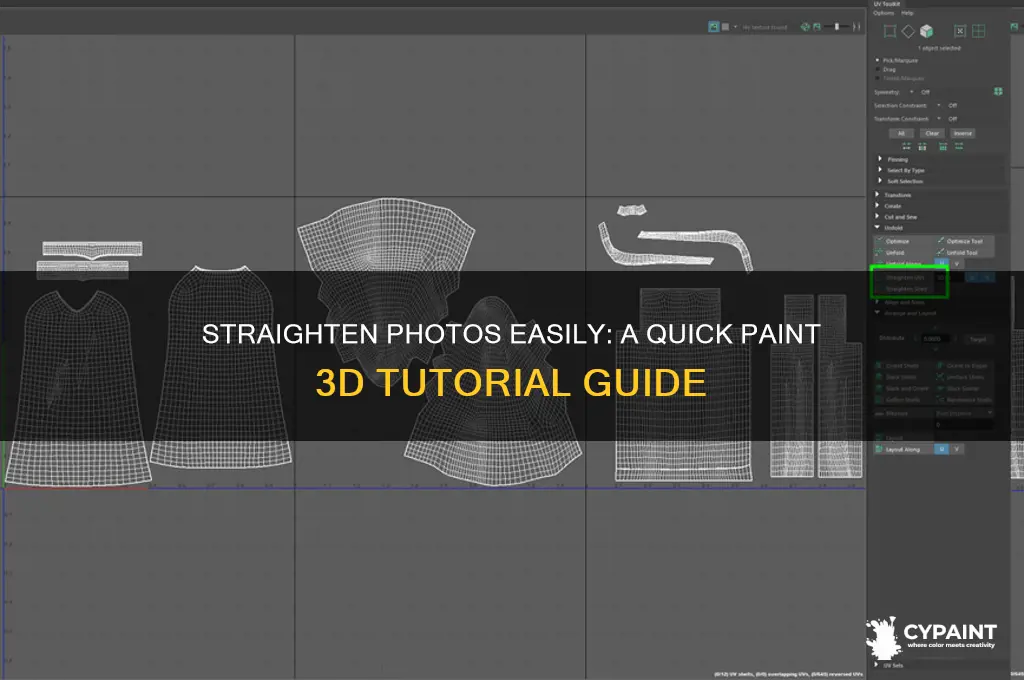Click the Optimize button

(897, 242)
